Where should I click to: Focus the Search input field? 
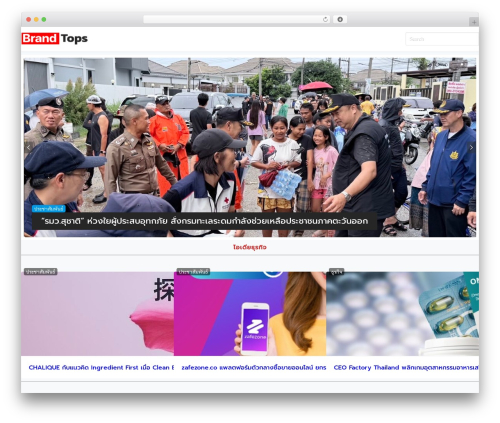(442, 39)
